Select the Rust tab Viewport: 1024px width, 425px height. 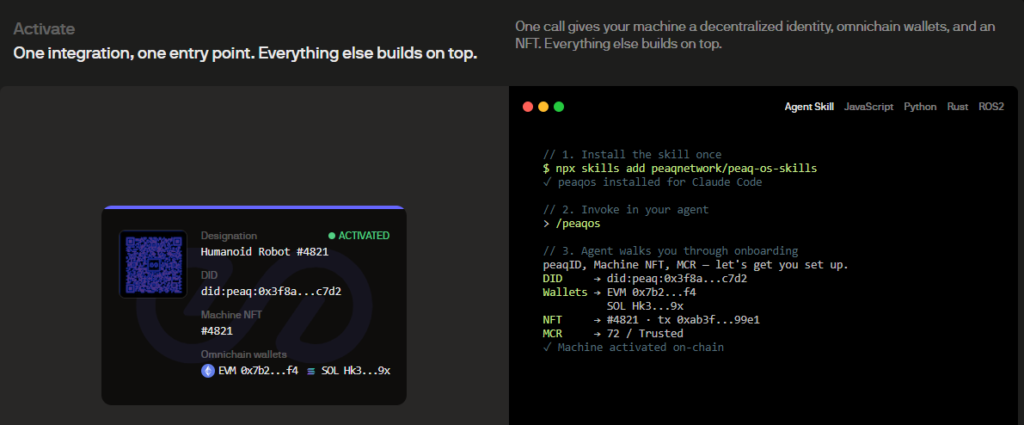957,106
